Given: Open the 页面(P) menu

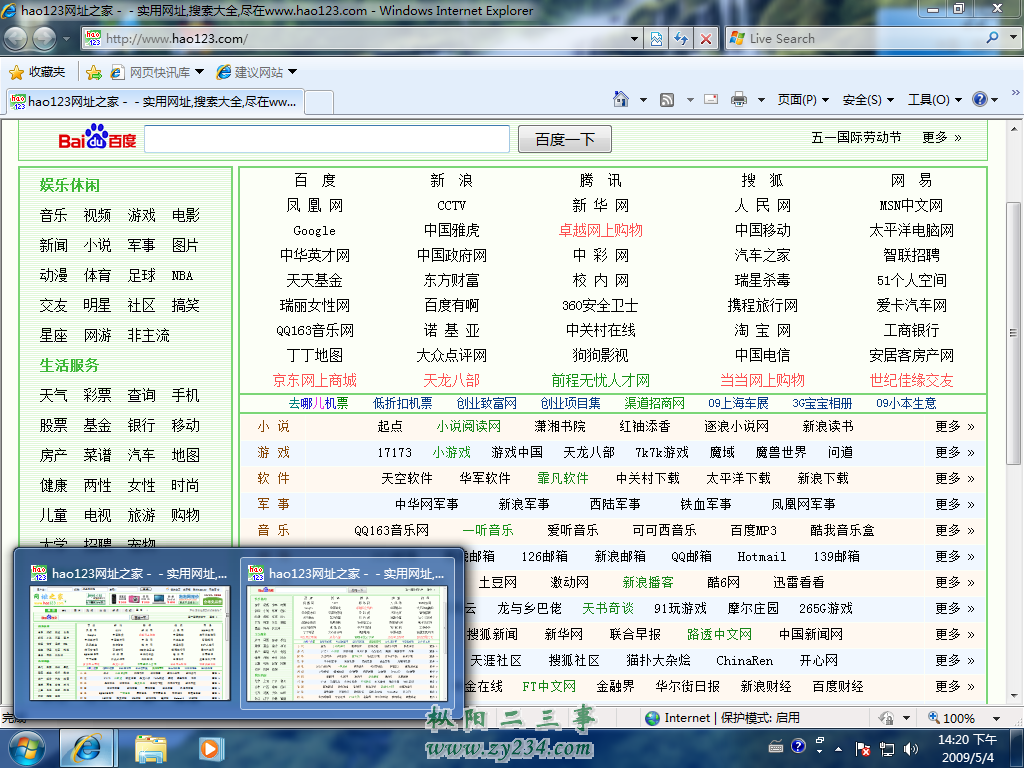Looking at the screenshot, I should pos(803,100).
